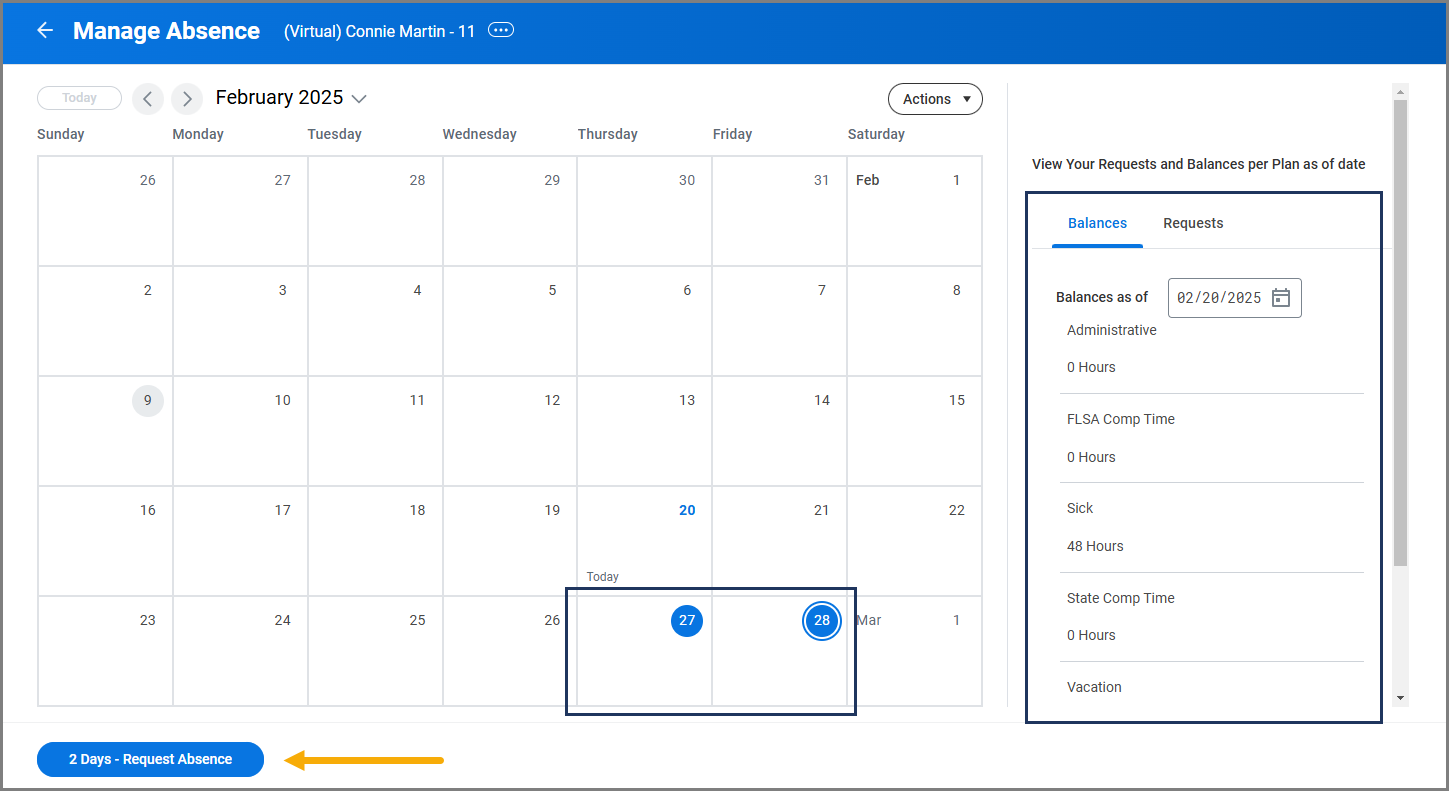Go to previous month arrow
Image resolution: width=1449 pixels, height=791 pixels.
pos(148,99)
